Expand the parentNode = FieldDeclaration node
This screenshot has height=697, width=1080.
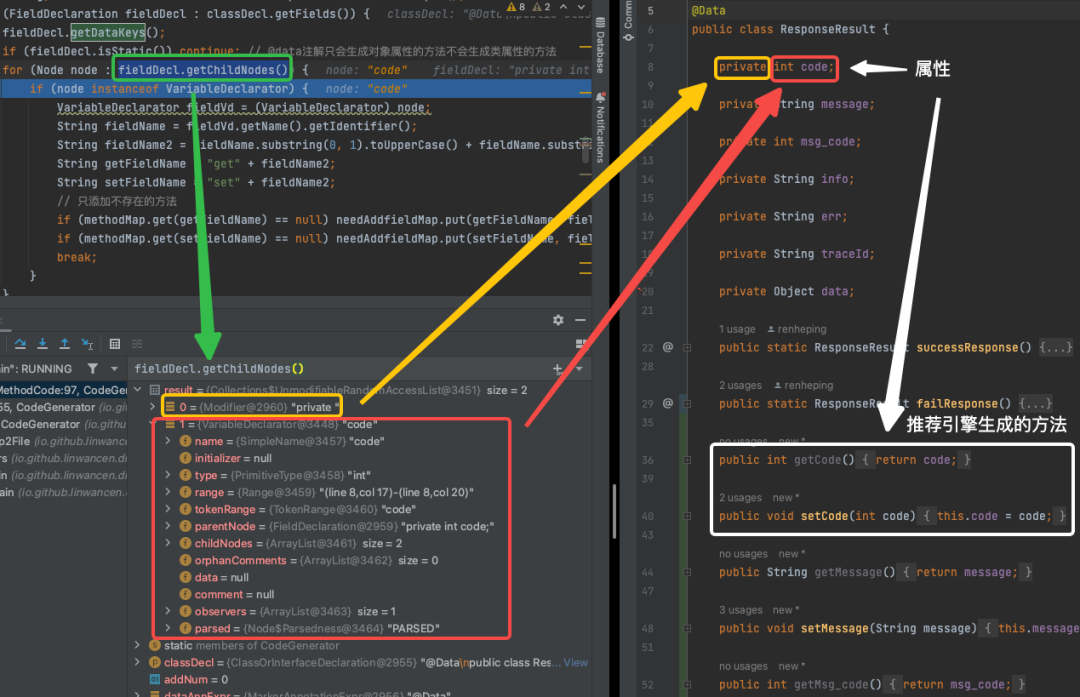168,526
